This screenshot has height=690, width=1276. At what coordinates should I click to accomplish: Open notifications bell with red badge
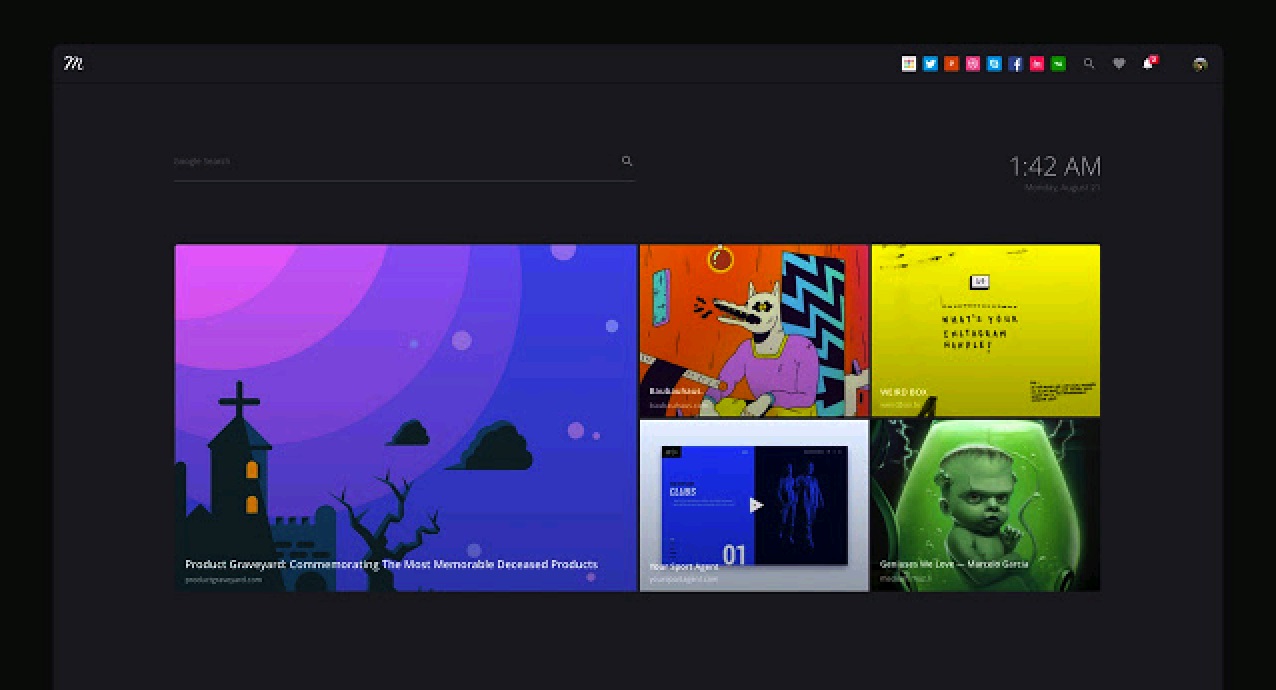click(x=1148, y=64)
